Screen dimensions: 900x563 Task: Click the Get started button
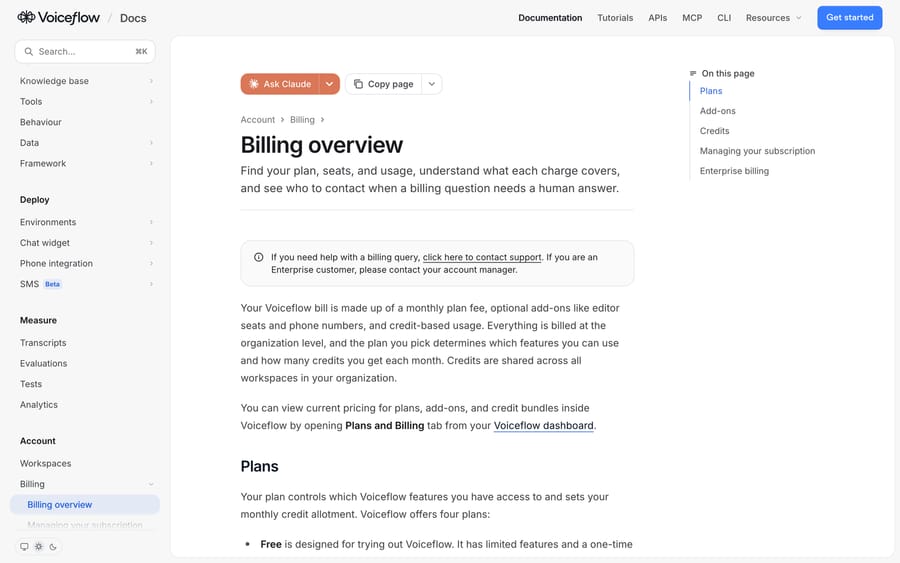(849, 18)
